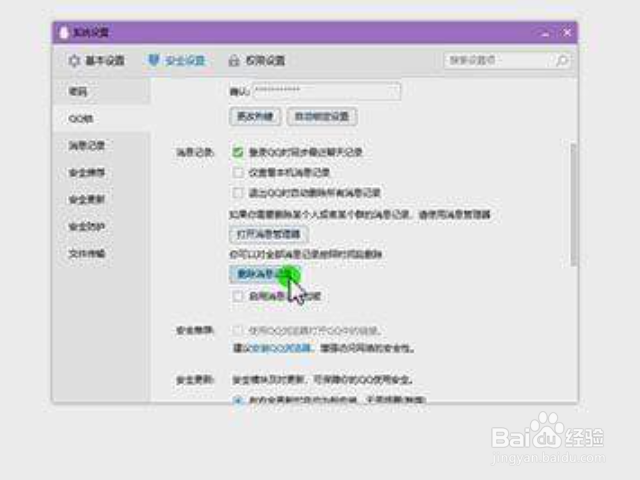Click the blue shield icon of 安全设置

(x=154, y=61)
